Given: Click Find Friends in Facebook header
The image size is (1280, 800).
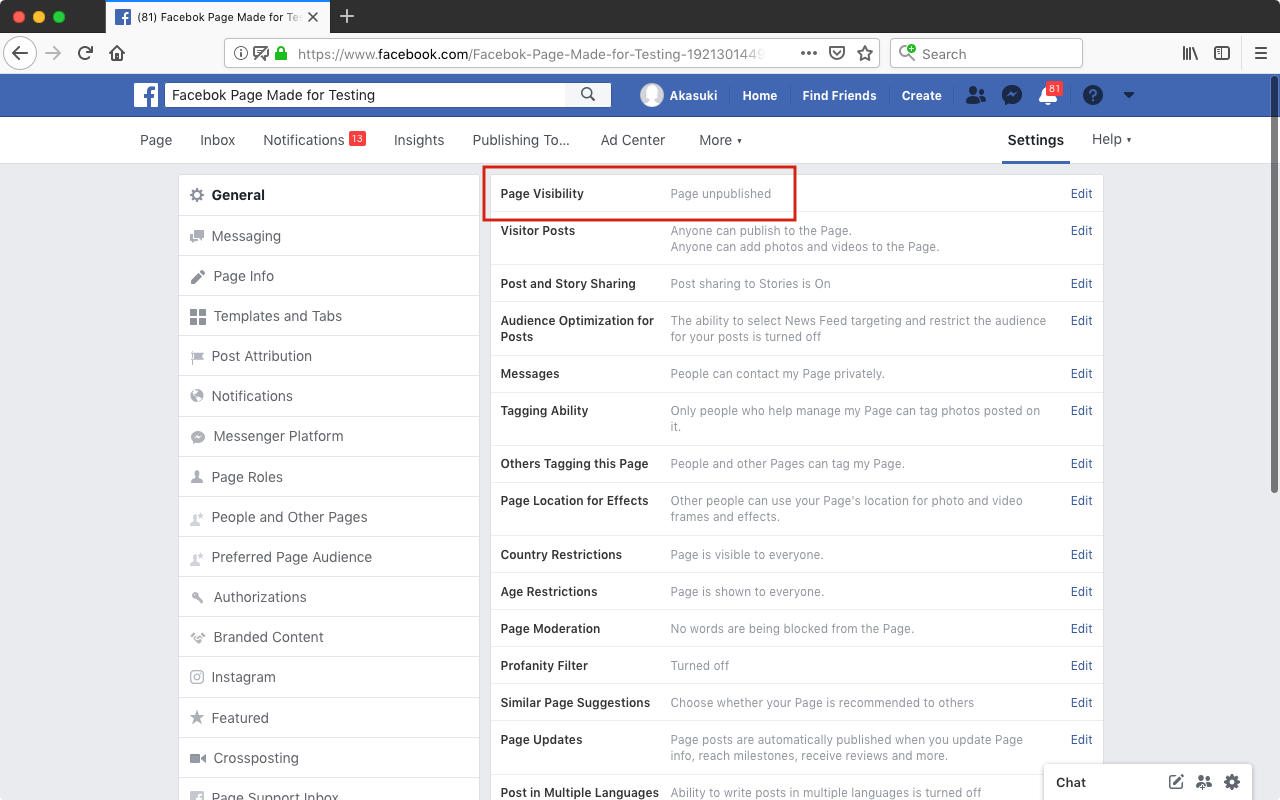Looking at the screenshot, I should (839, 96).
